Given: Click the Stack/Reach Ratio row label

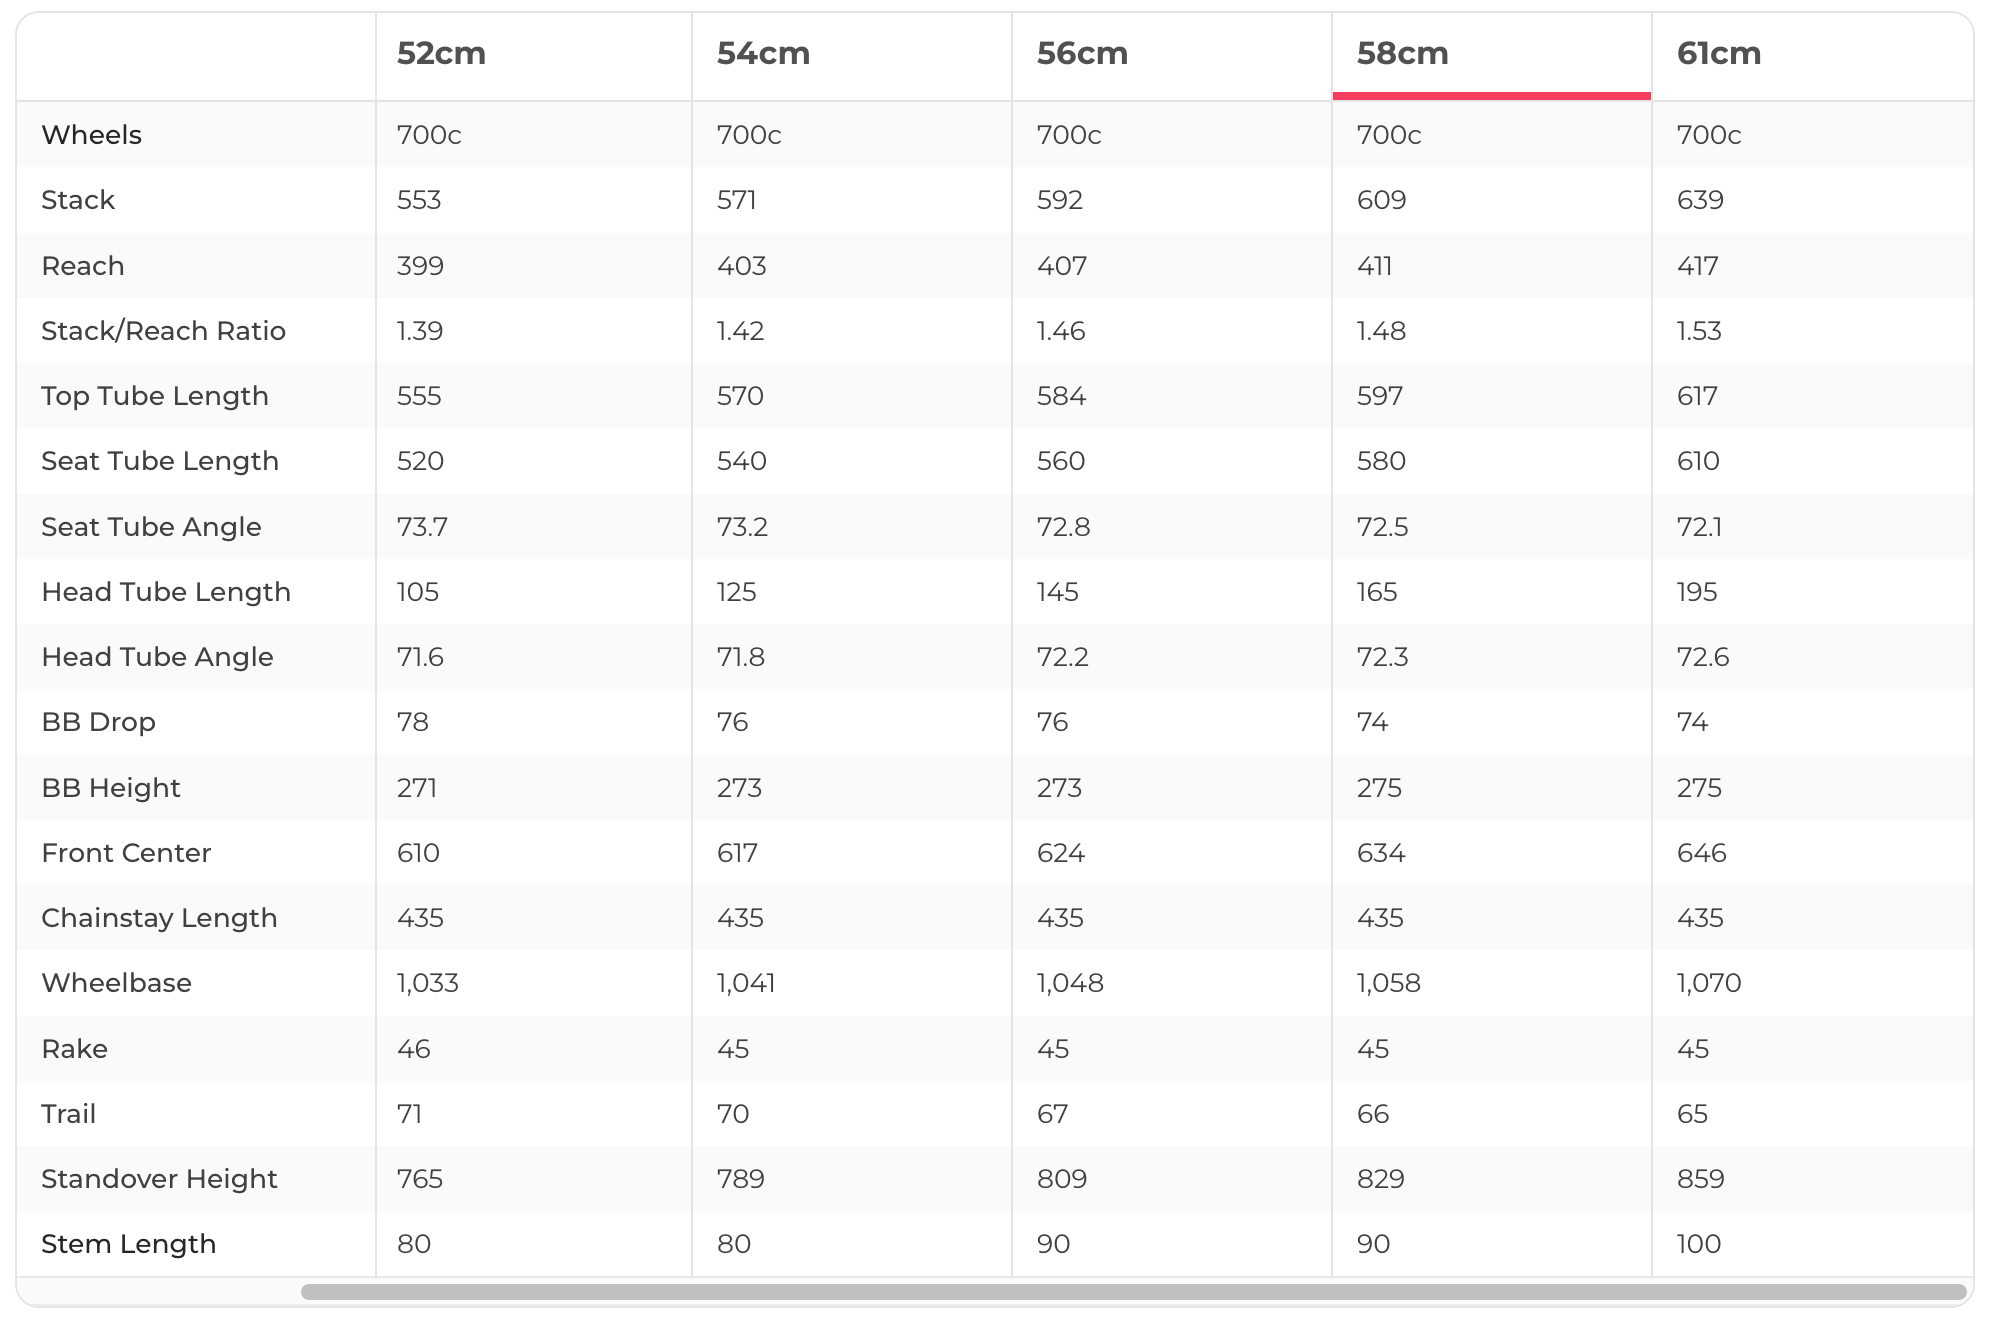Looking at the screenshot, I should (163, 331).
